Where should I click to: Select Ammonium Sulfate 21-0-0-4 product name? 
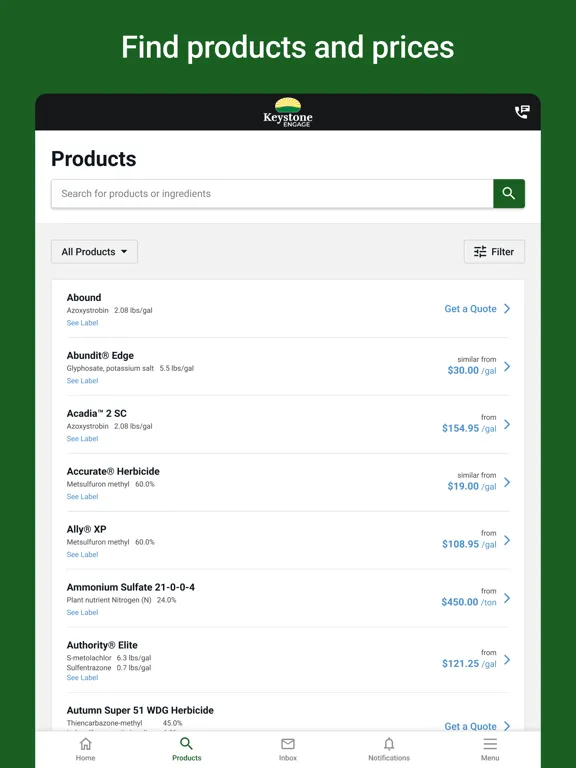(131, 586)
